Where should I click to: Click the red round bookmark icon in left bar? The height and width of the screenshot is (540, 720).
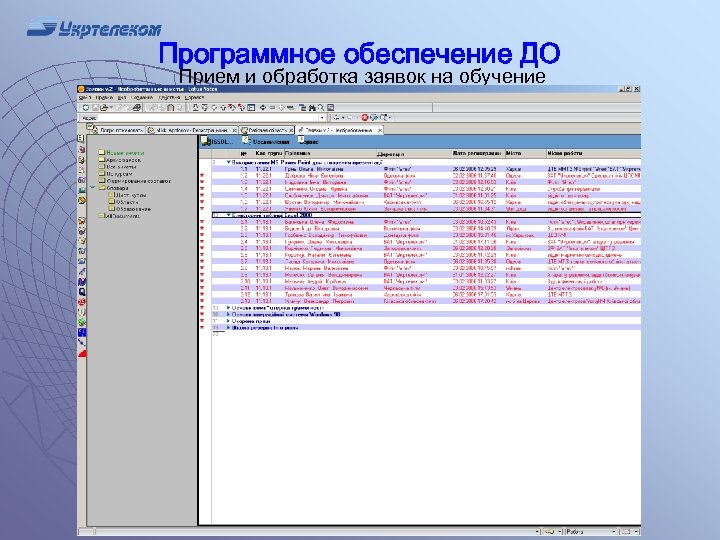(x=82, y=302)
